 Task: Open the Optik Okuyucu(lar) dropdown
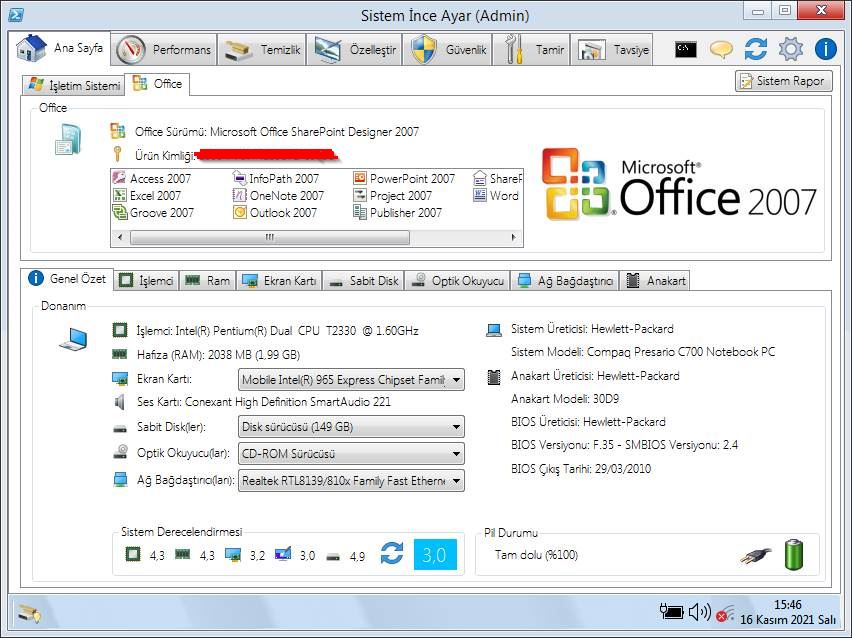[351, 453]
